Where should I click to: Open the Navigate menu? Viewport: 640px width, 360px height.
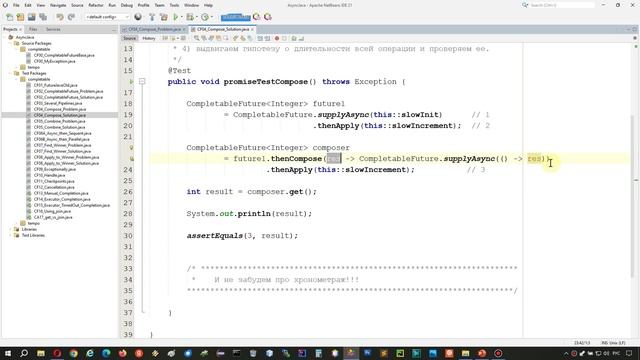point(58,5)
